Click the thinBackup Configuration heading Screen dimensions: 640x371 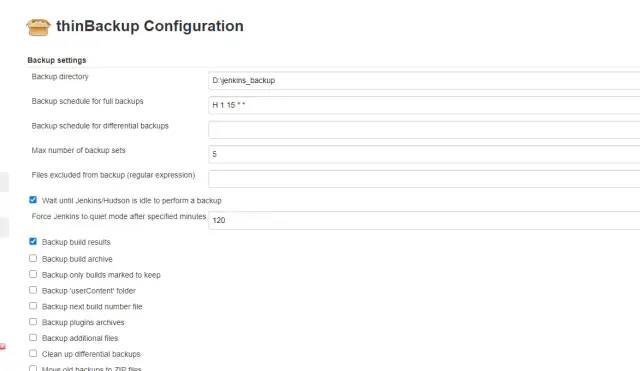coord(150,26)
